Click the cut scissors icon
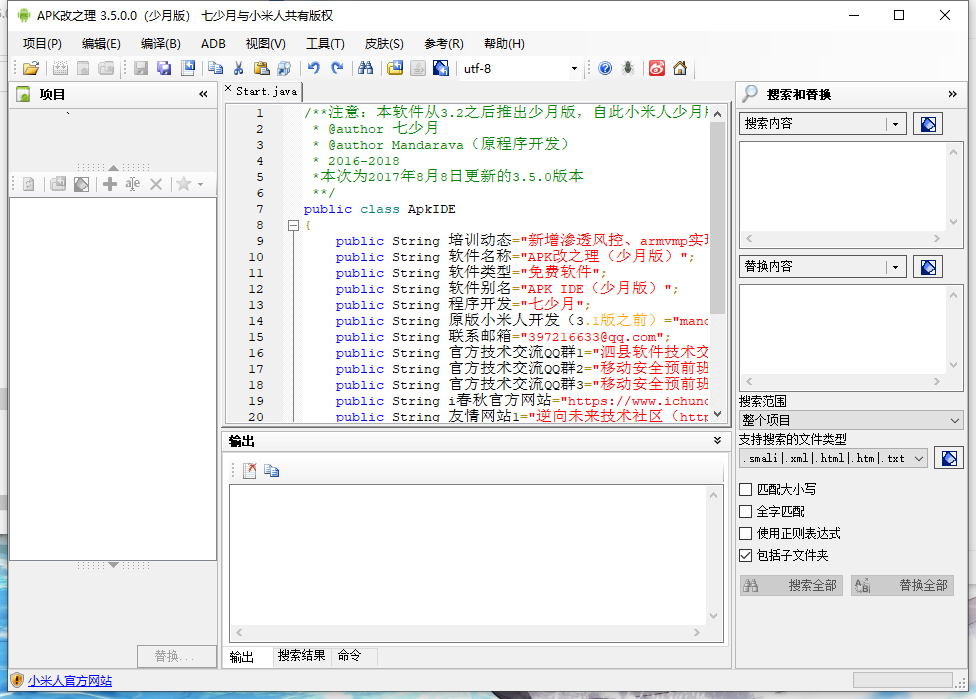The width and height of the screenshot is (976, 699). (238, 68)
